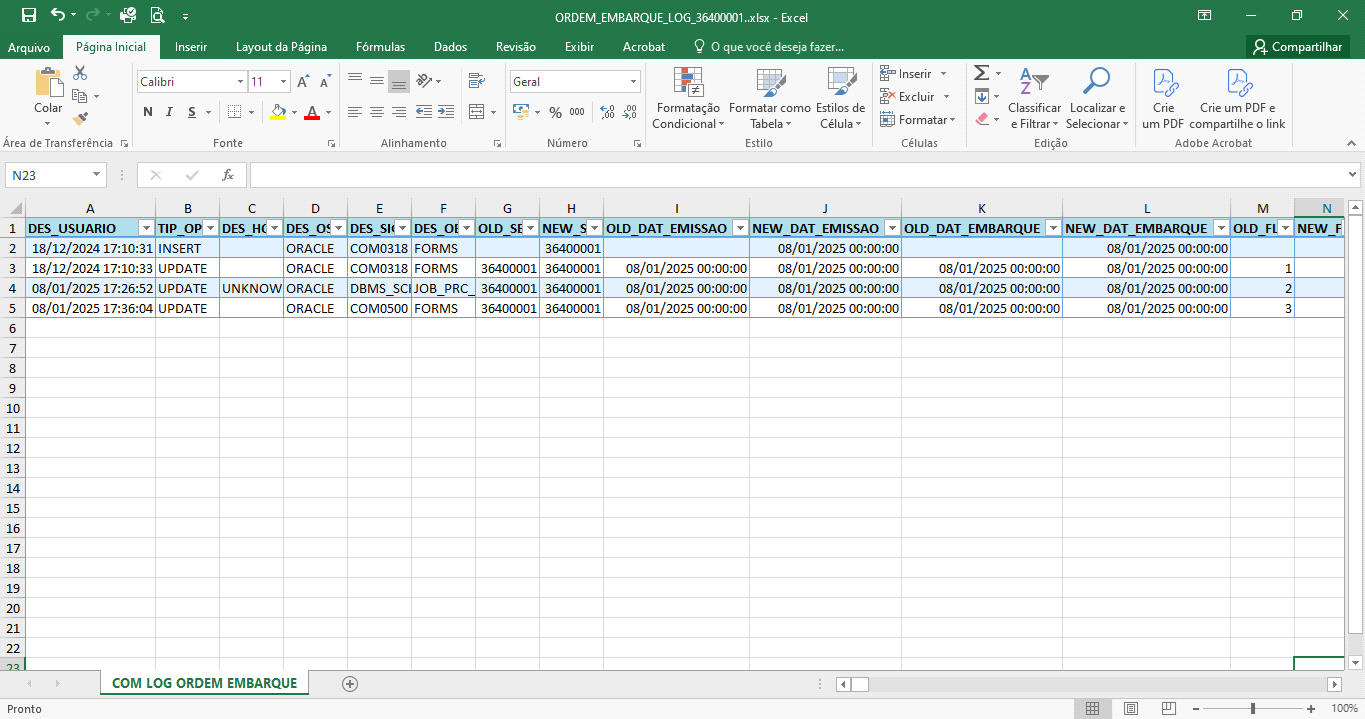1365x719 pixels.
Task: Open the NEW_DAT_EMBARQUE filter dropdown
Action: (x=1221, y=228)
